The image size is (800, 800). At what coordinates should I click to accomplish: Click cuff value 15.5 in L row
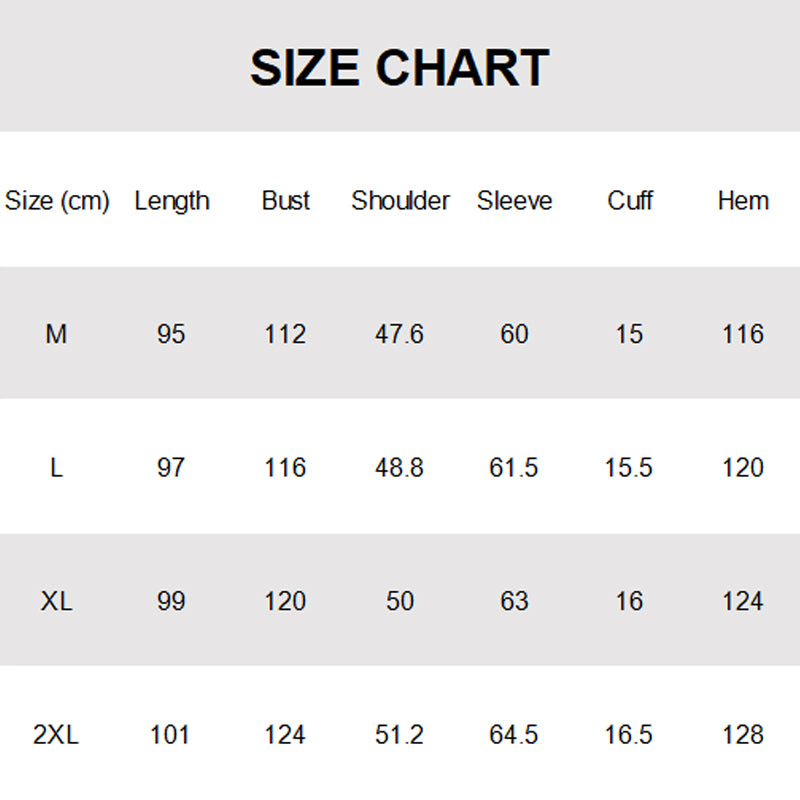(629, 468)
